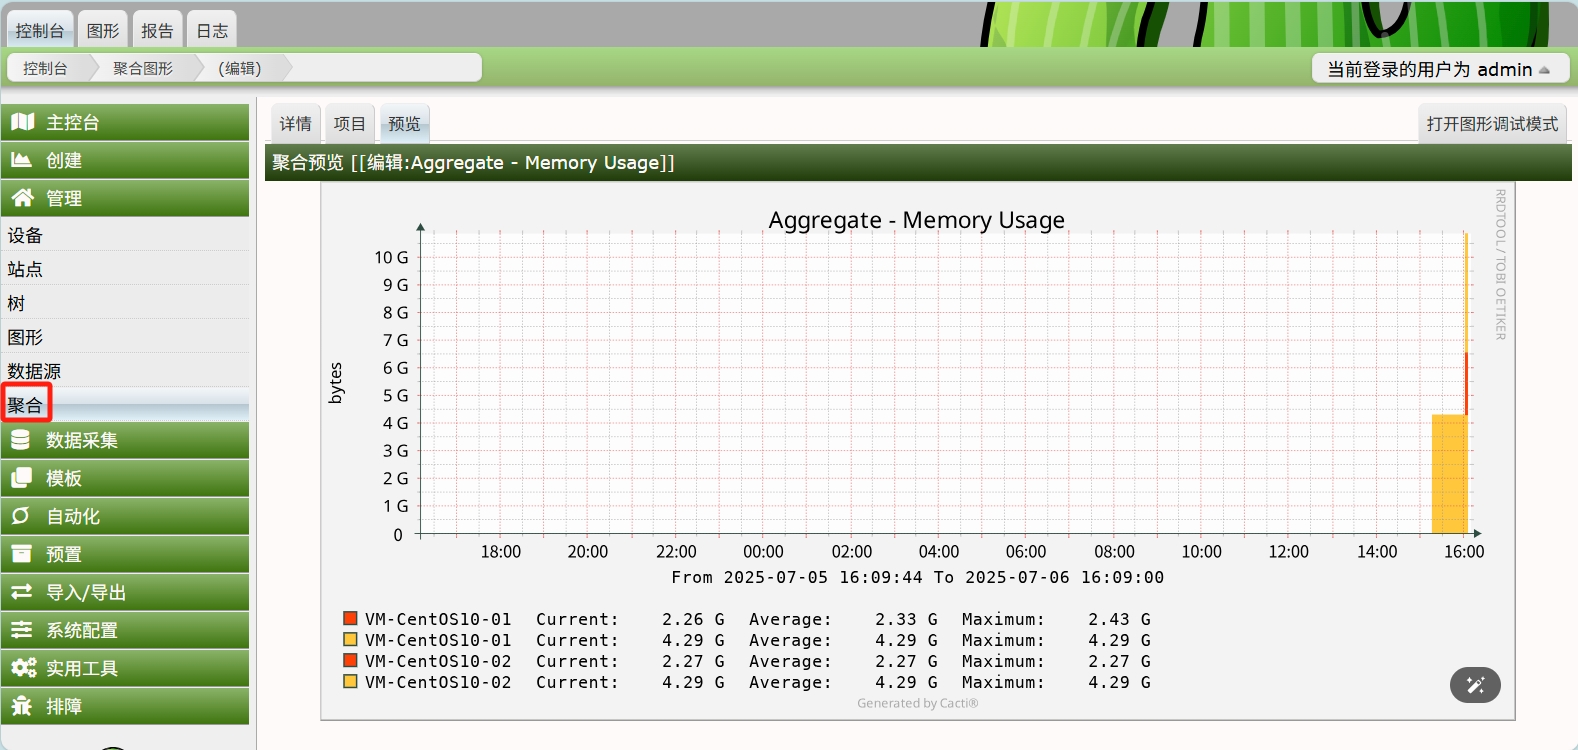Click the database icon beside 数据采集

21,440
